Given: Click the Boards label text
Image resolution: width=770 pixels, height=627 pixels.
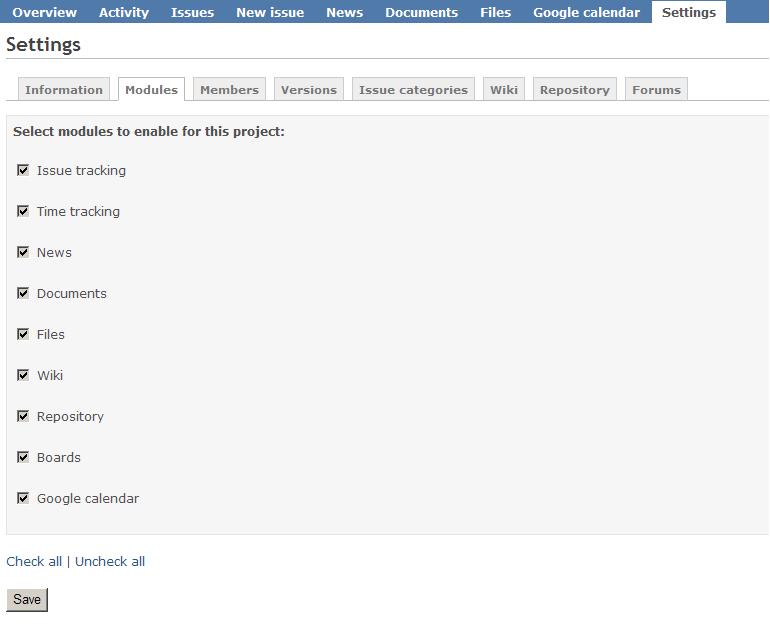Looking at the screenshot, I should click(x=59, y=457).
